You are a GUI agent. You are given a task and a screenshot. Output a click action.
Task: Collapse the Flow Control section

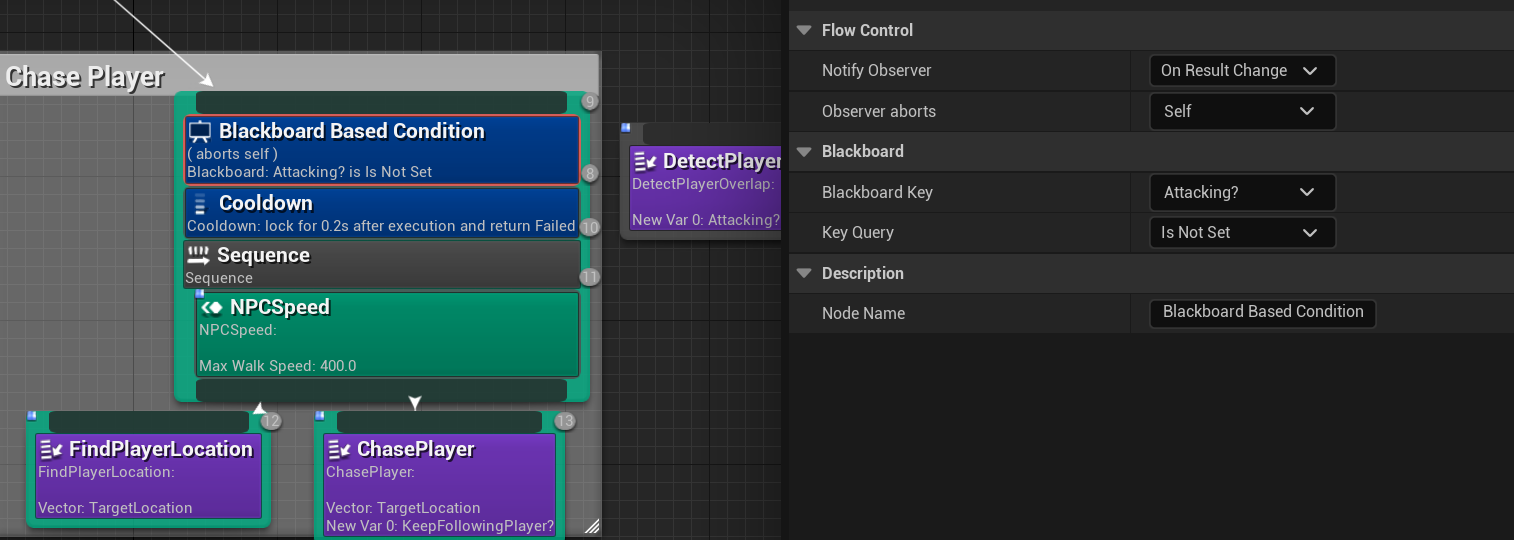pos(803,30)
